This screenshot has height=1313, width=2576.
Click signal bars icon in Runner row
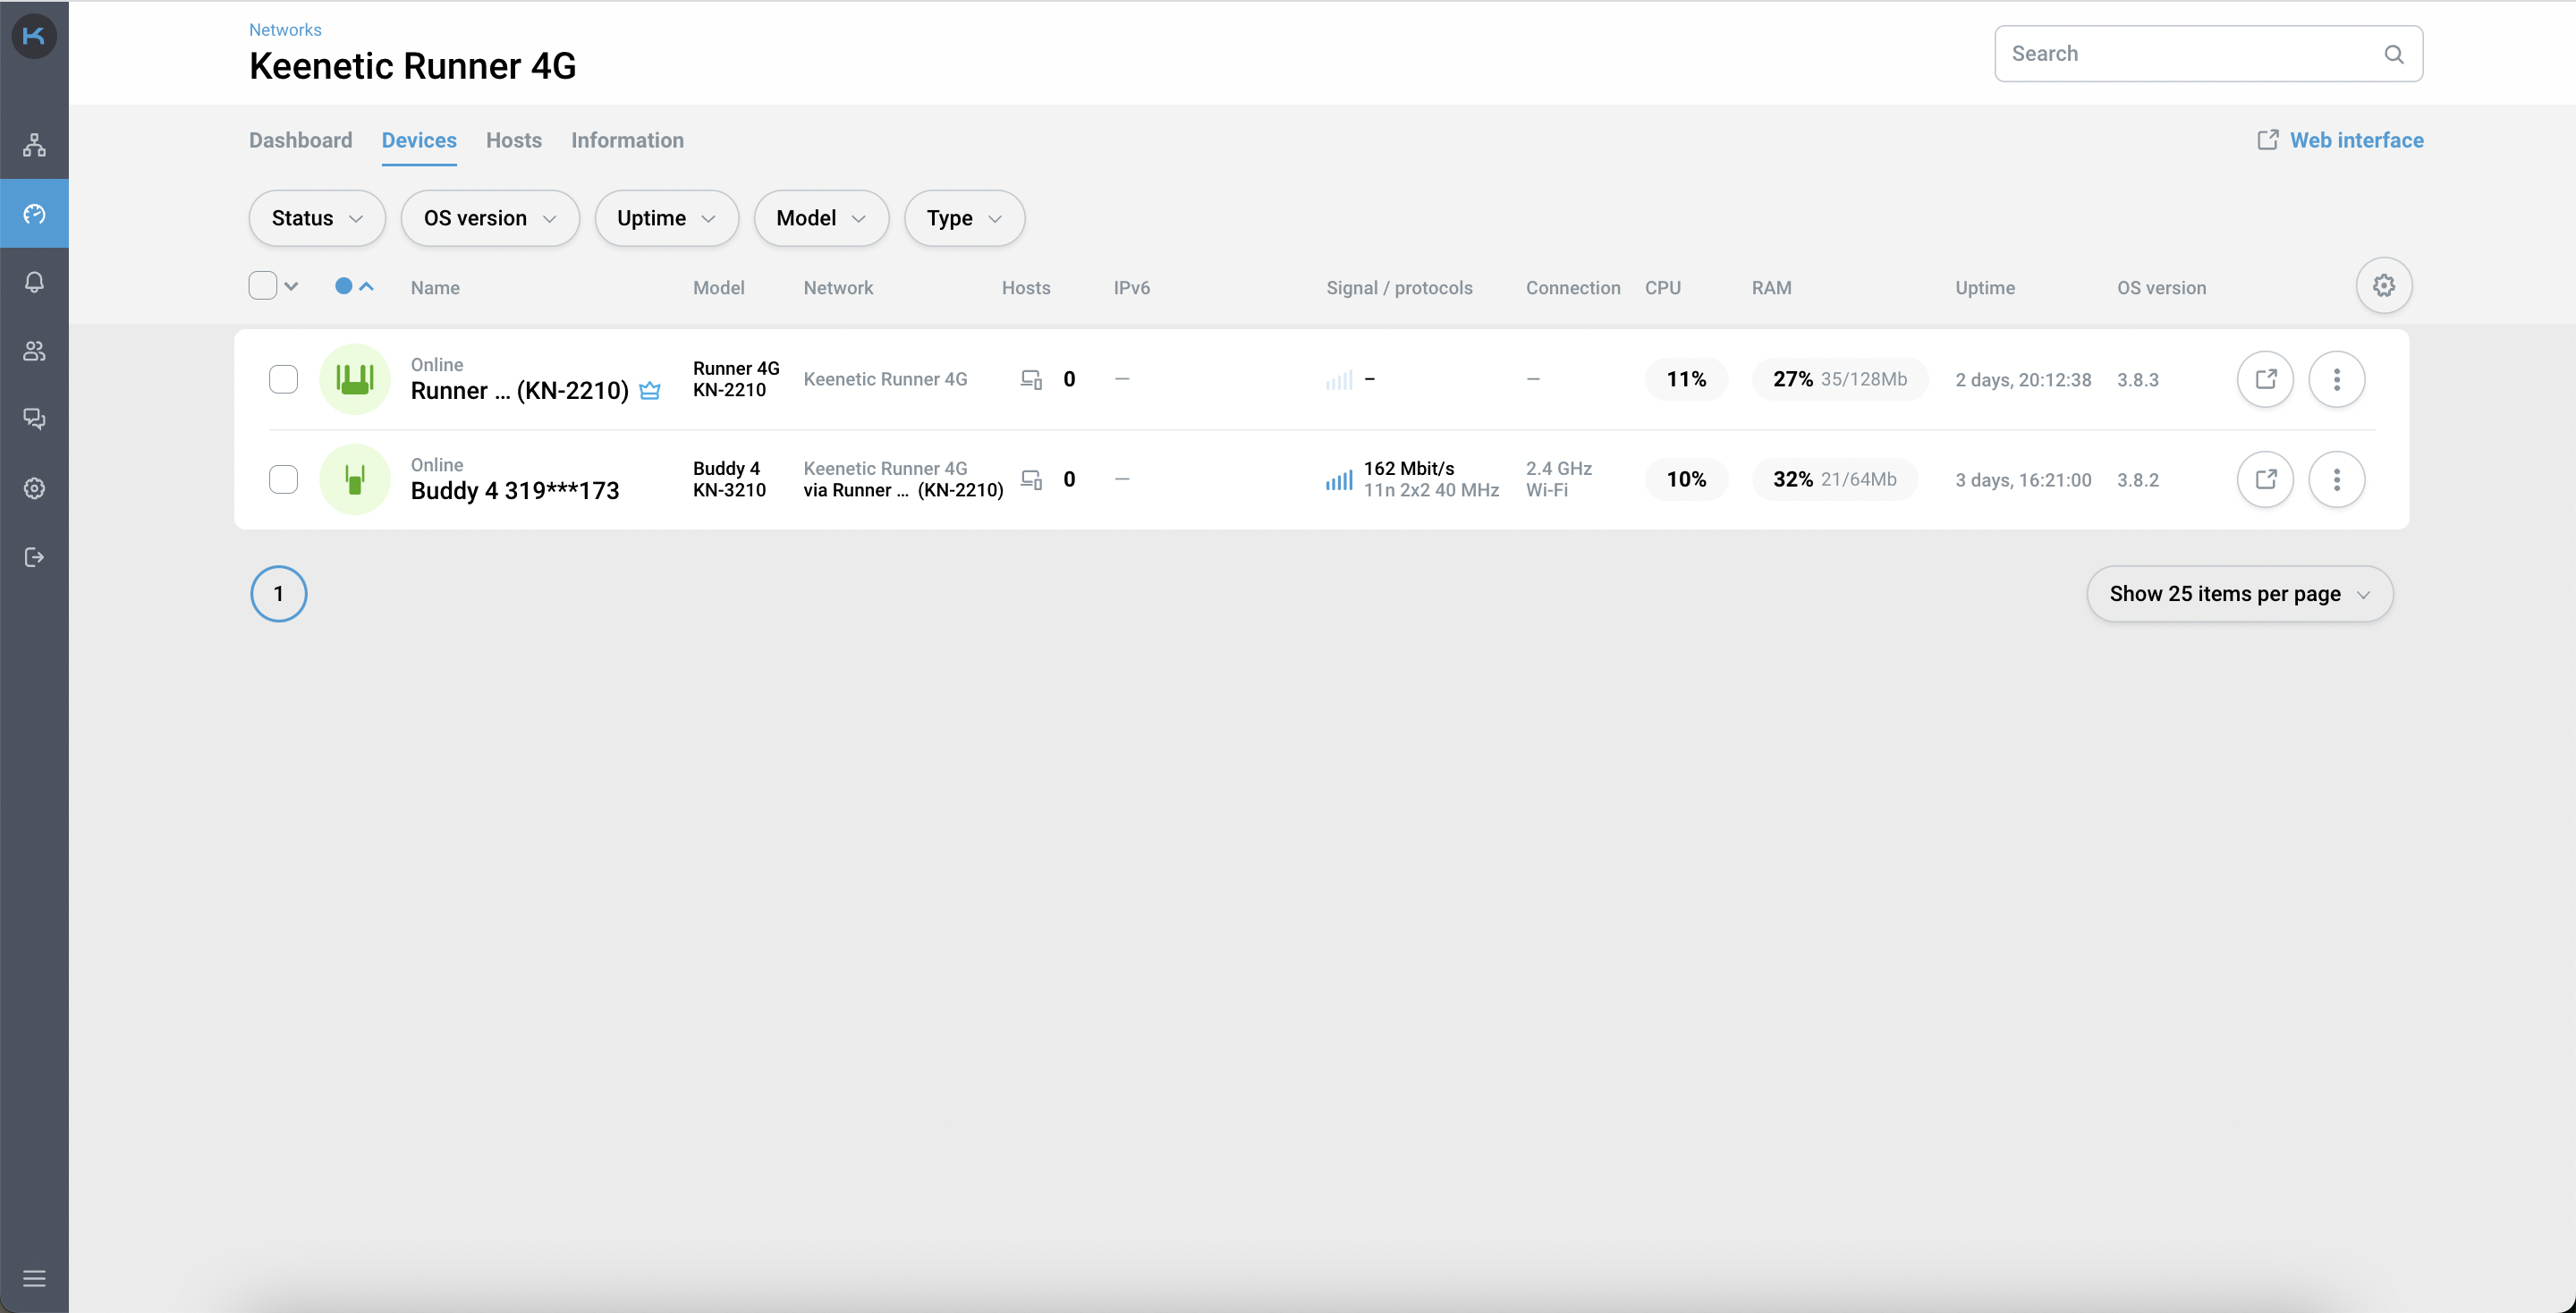coord(1339,380)
